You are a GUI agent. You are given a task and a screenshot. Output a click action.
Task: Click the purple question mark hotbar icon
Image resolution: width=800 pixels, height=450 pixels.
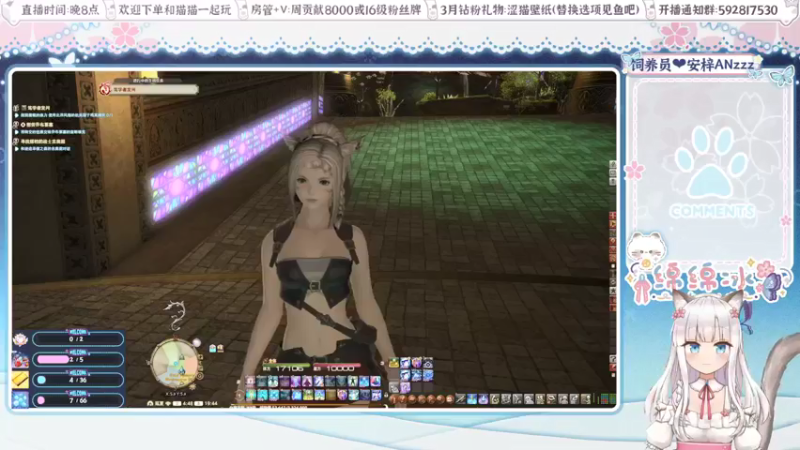pyautogui.click(x=405, y=388)
